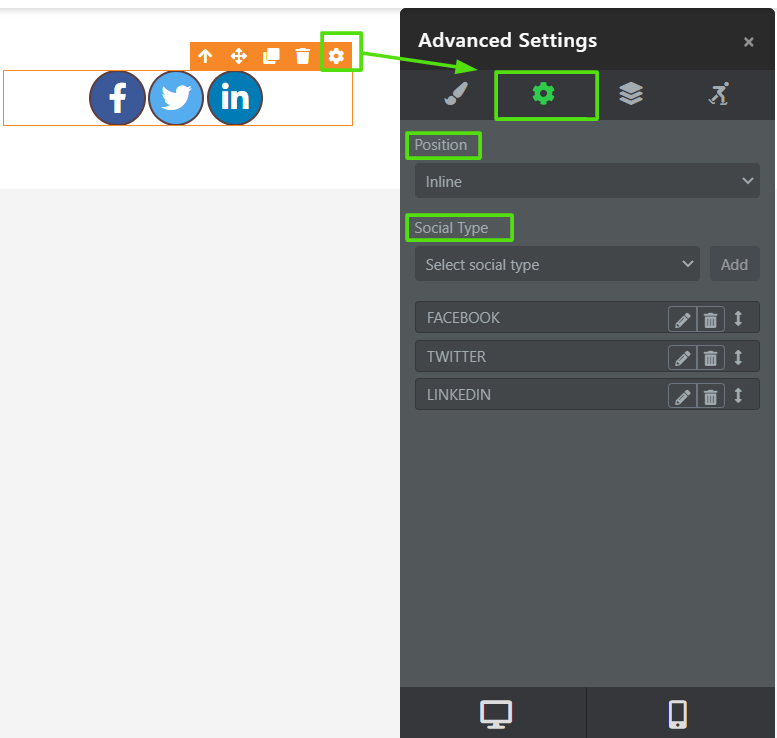Open widget settings via orange gear icon
The width and height of the screenshot is (777, 738).
(336, 56)
